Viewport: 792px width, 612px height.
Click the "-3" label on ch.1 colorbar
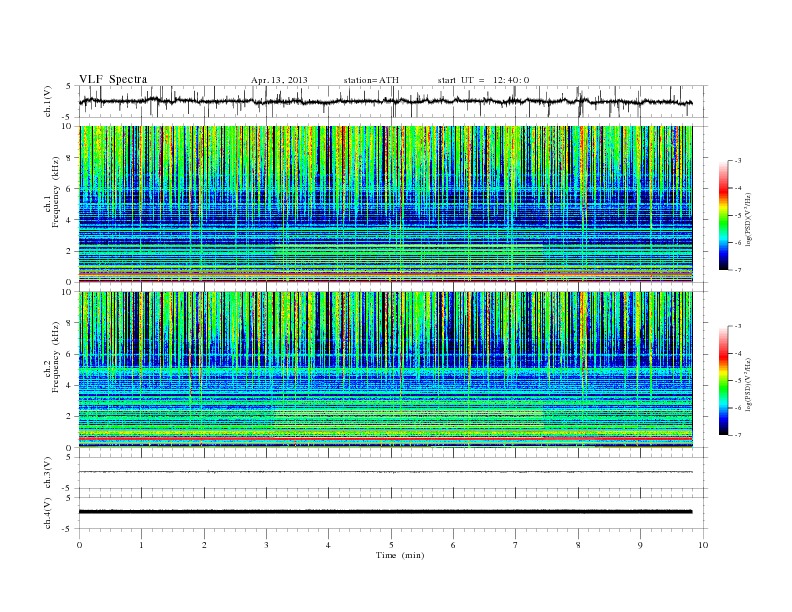(x=738, y=161)
